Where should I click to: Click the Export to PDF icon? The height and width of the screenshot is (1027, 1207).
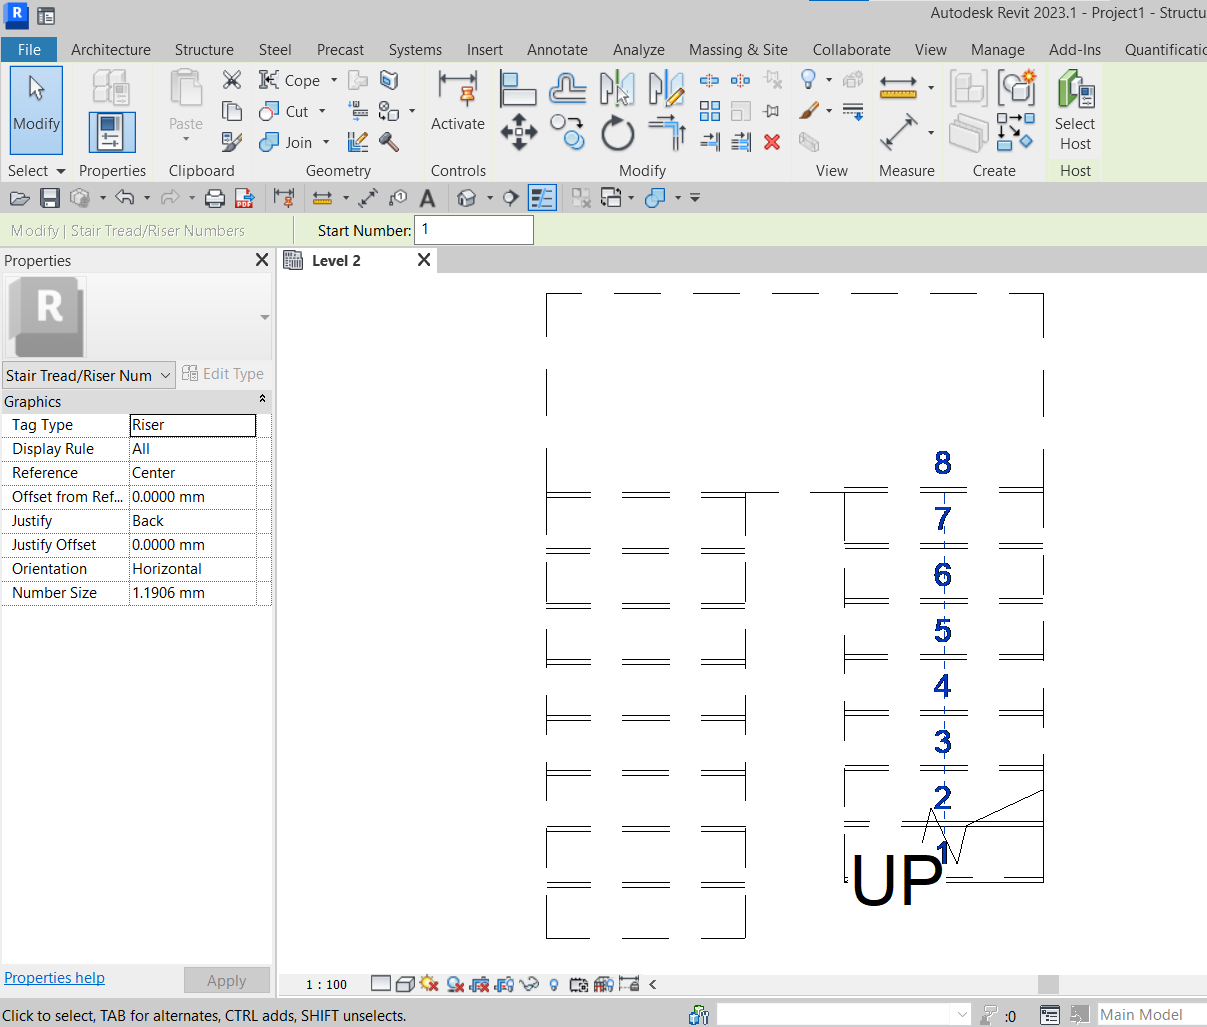[244, 197]
